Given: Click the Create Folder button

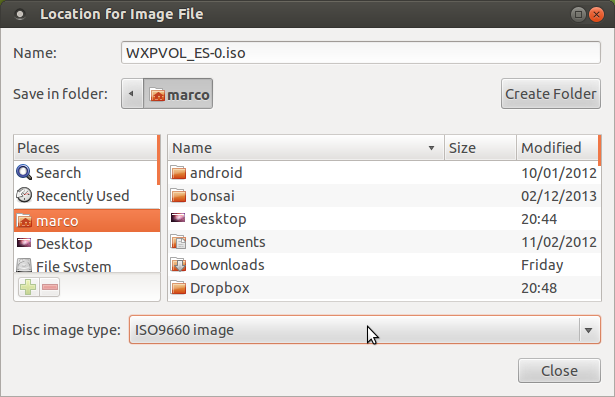Looking at the screenshot, I should [551, 94].
